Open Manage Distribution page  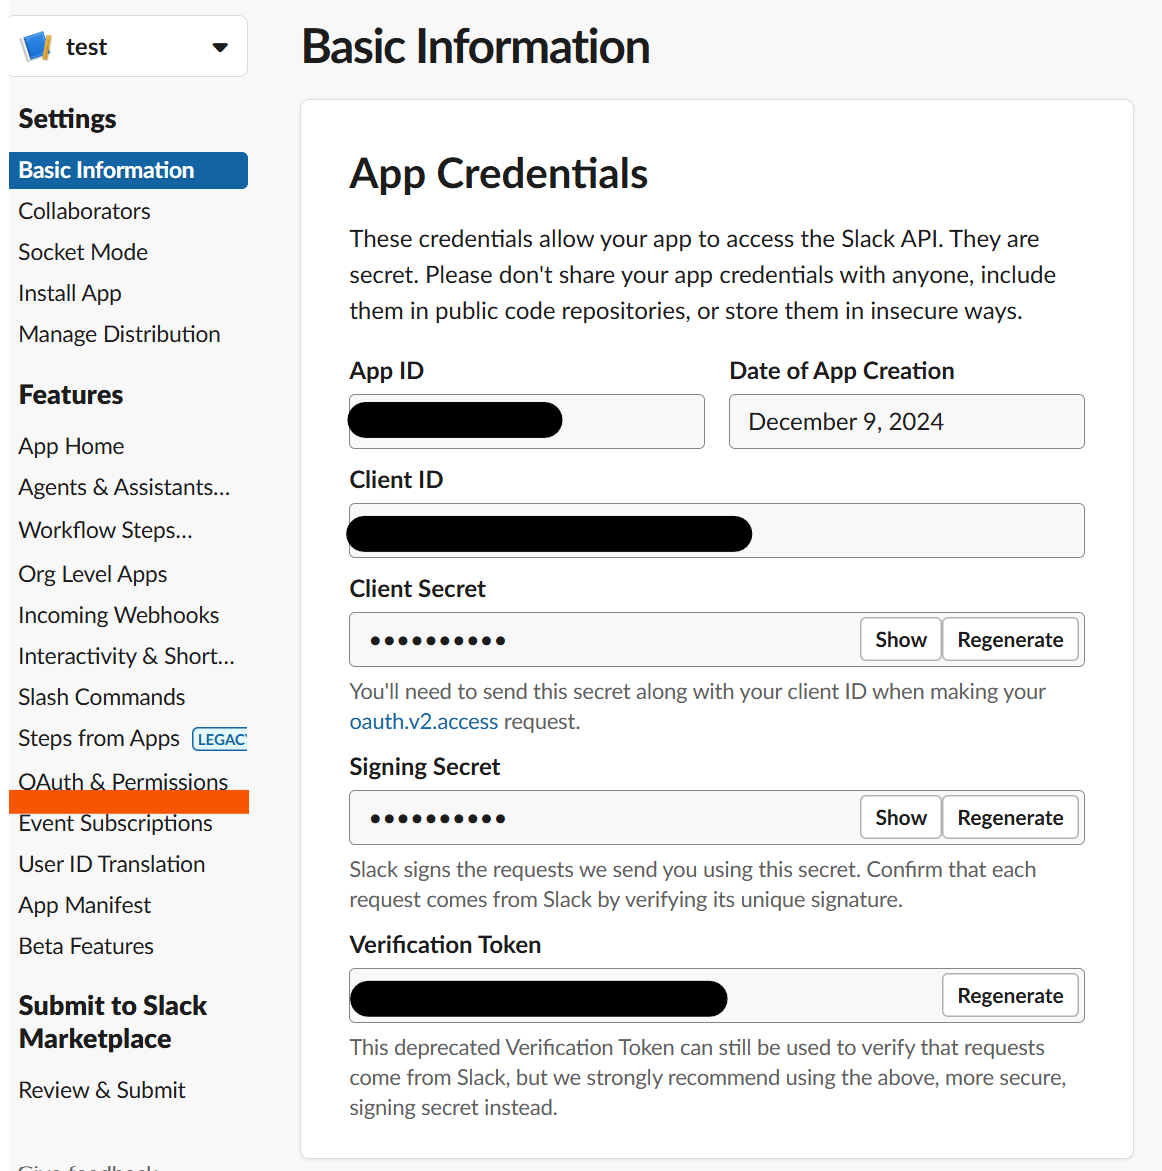click(119, 335)
